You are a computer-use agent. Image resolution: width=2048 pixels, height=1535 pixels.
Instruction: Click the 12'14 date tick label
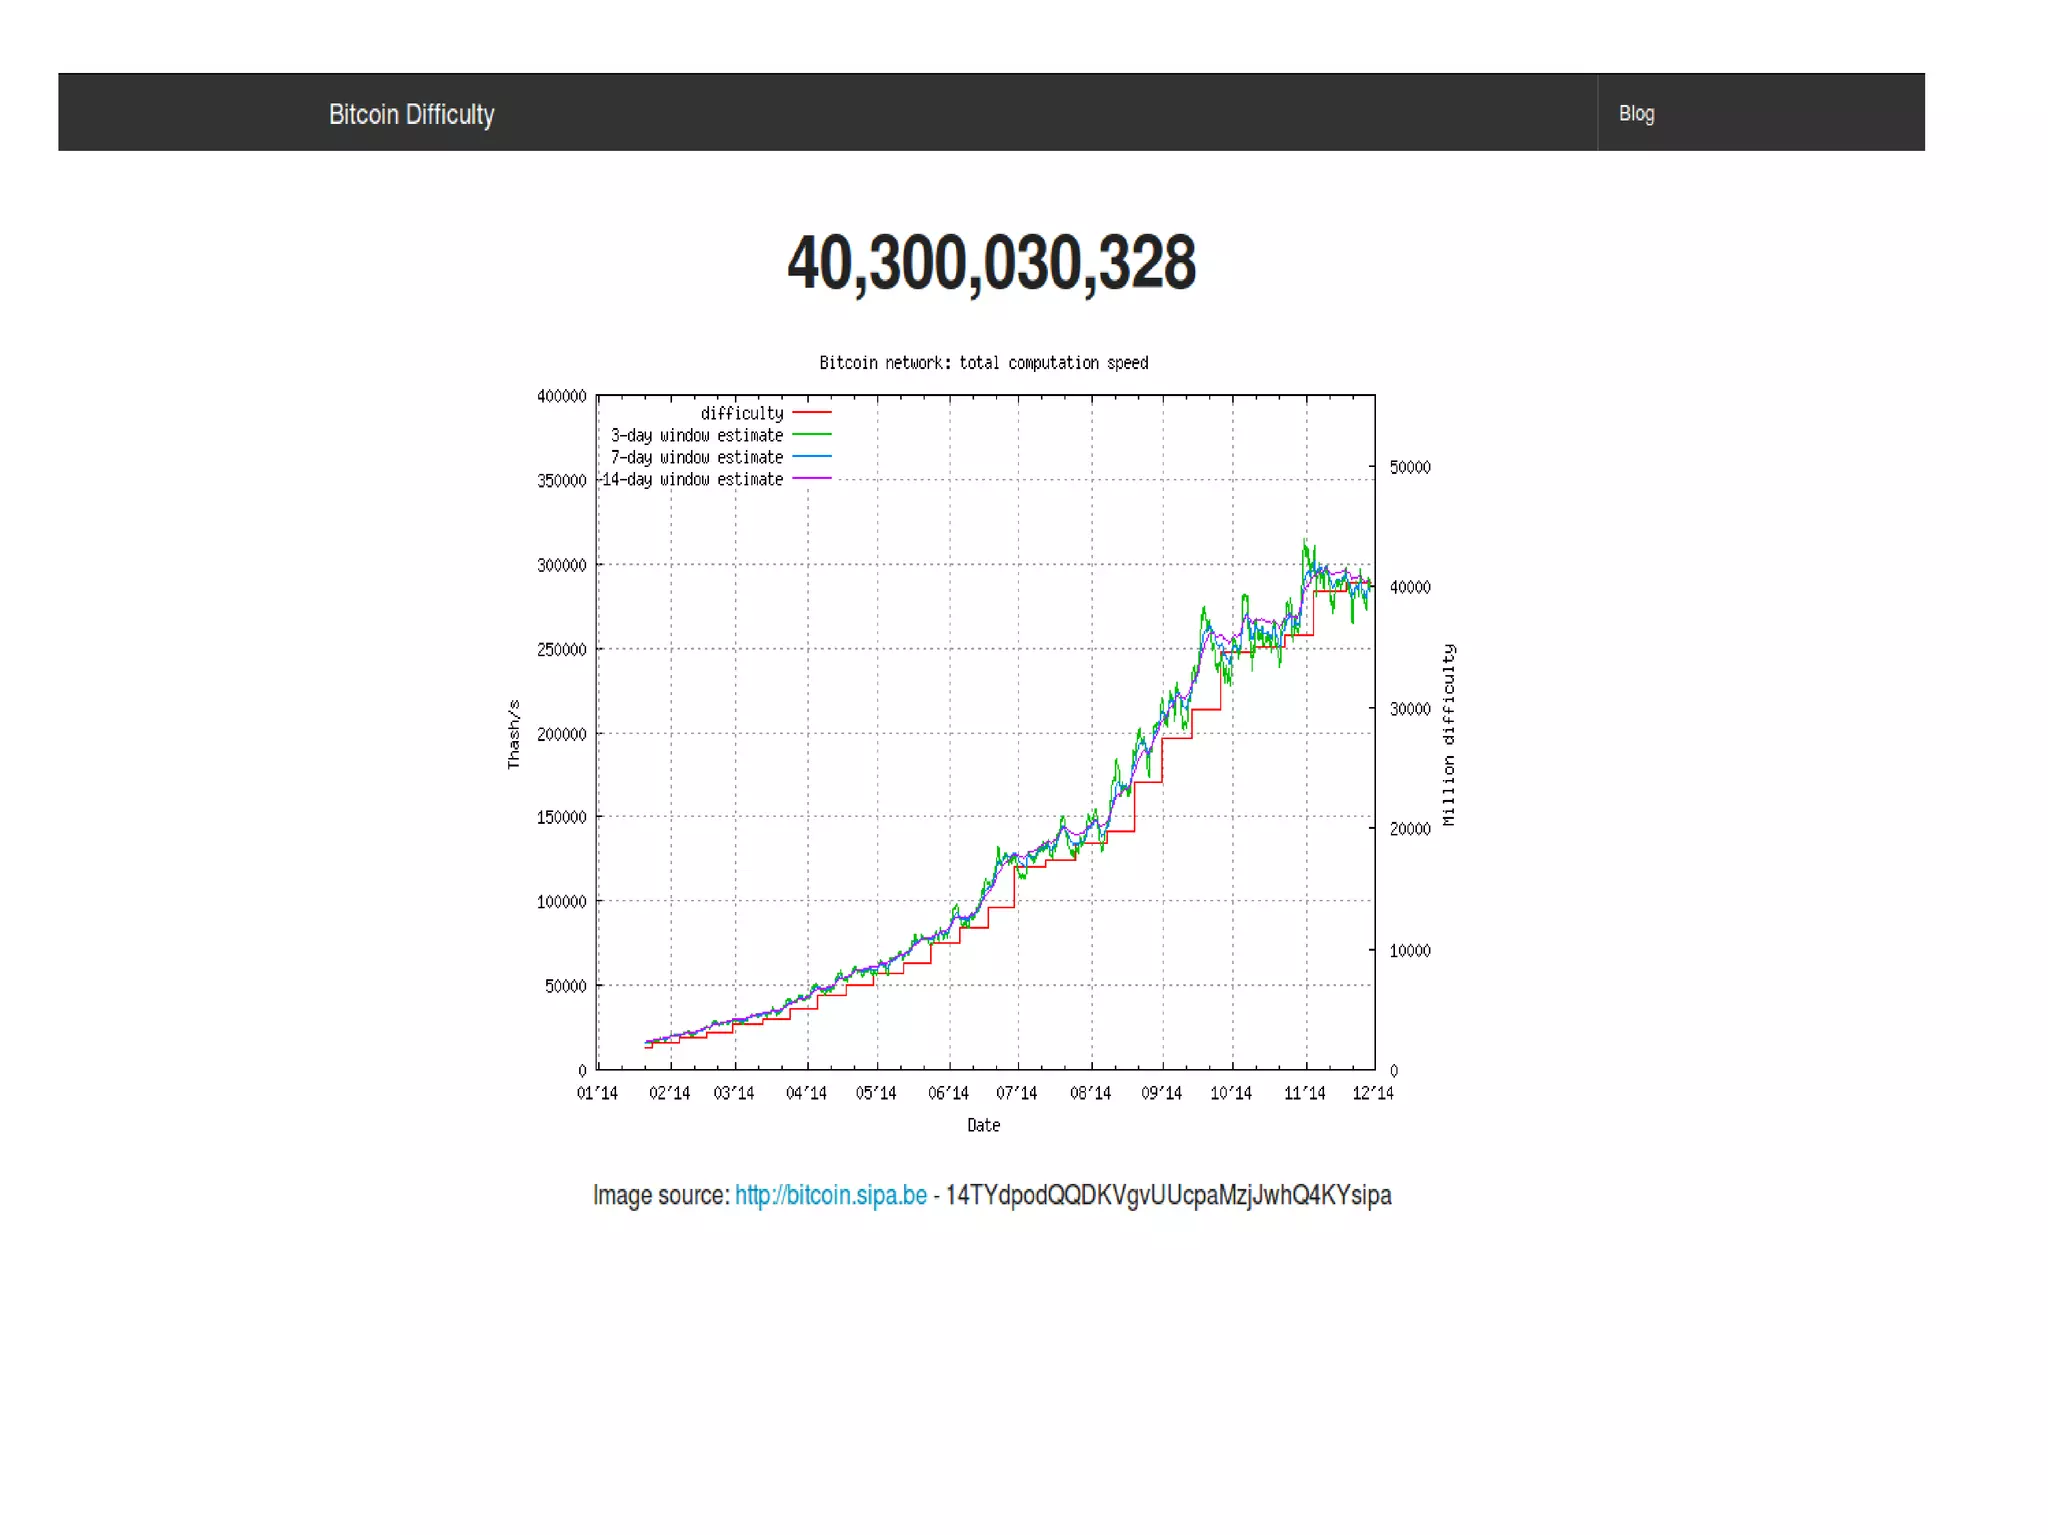1372,1093
